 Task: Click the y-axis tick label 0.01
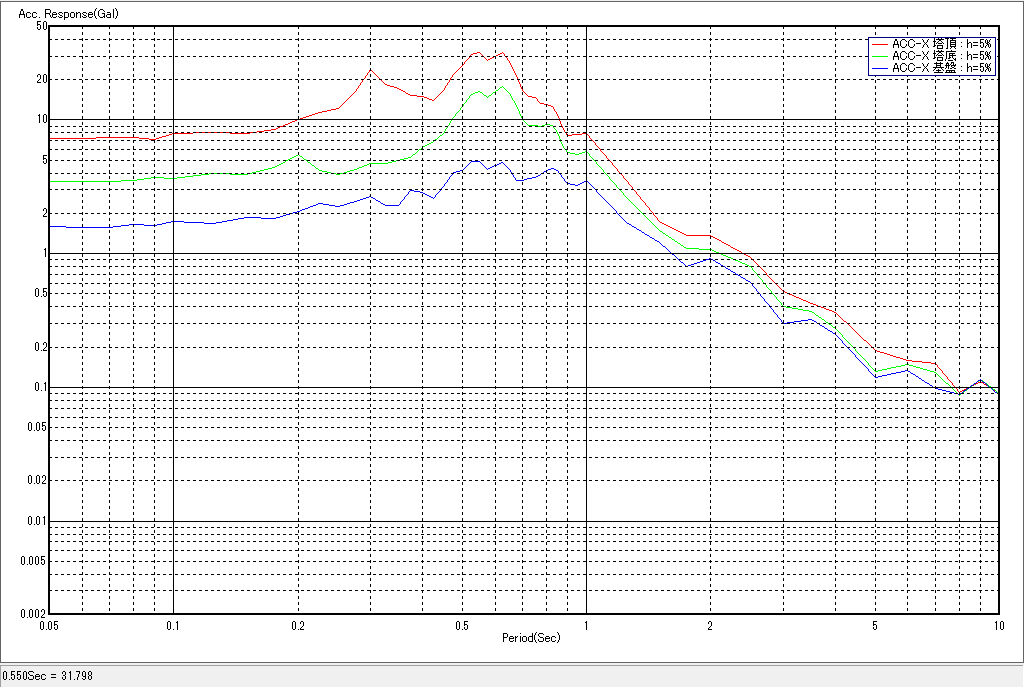pos(36,521)
